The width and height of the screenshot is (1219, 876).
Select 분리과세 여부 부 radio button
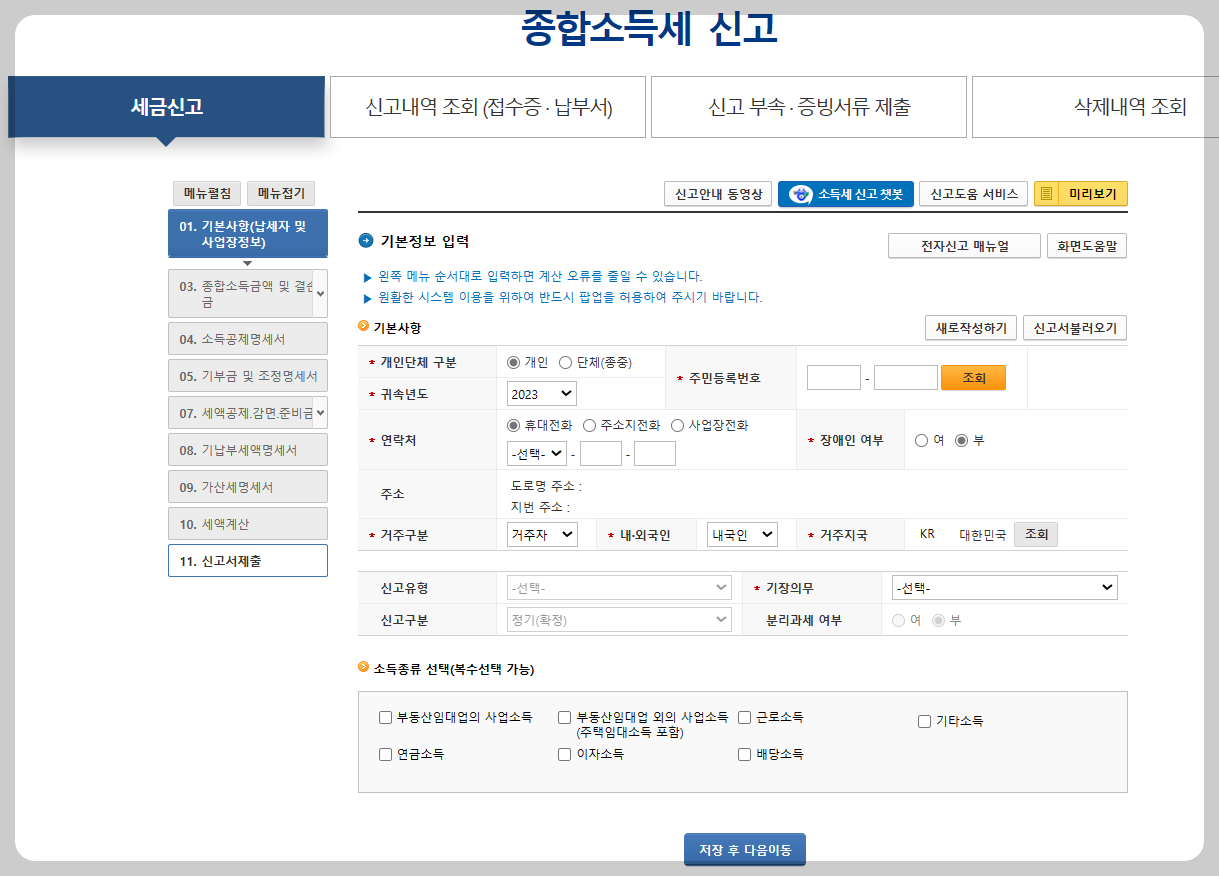click(x=939, y=620)
